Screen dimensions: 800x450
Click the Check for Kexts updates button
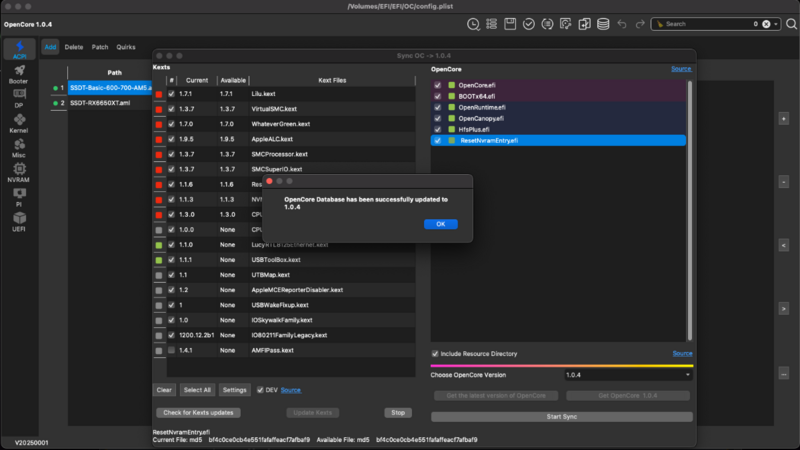pos(198,412)
